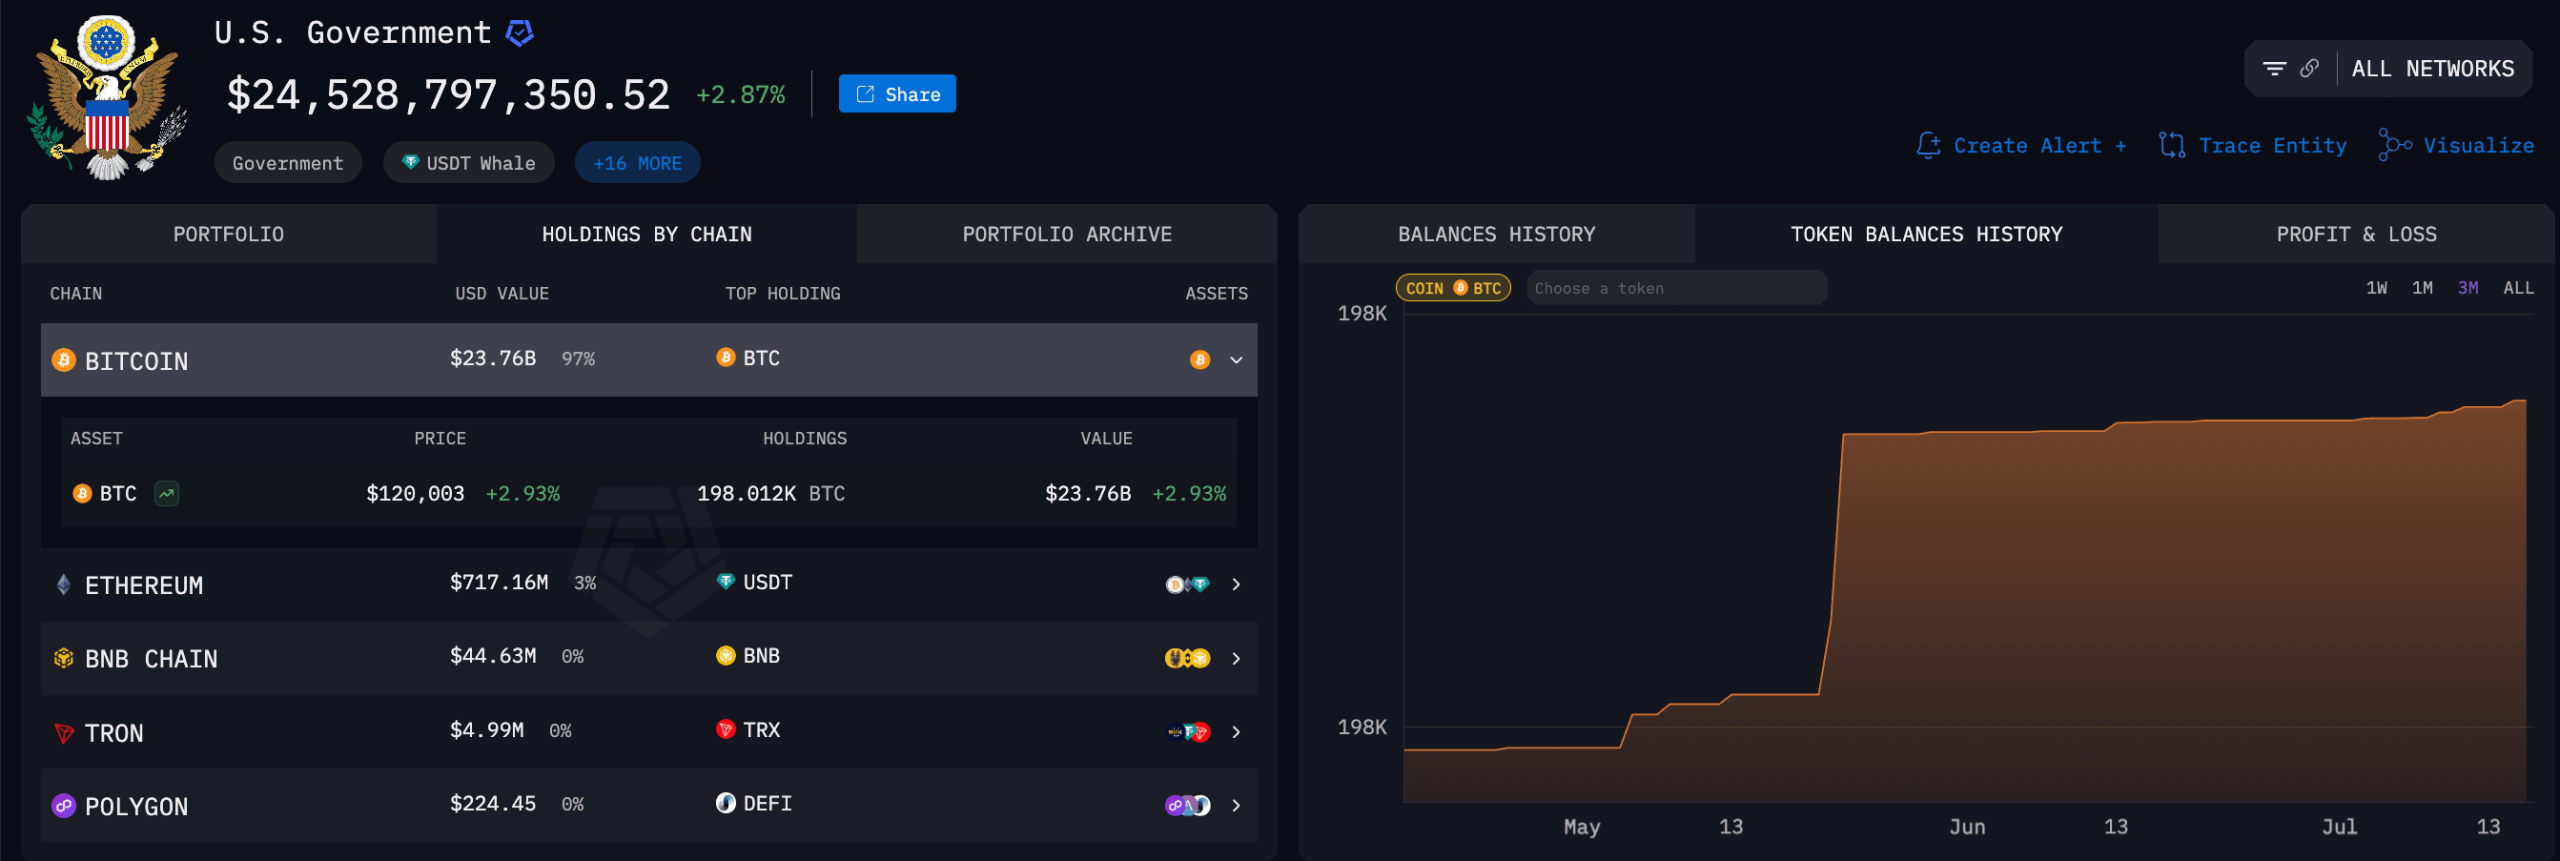Show the +16 MORE tags

(637, 163)
